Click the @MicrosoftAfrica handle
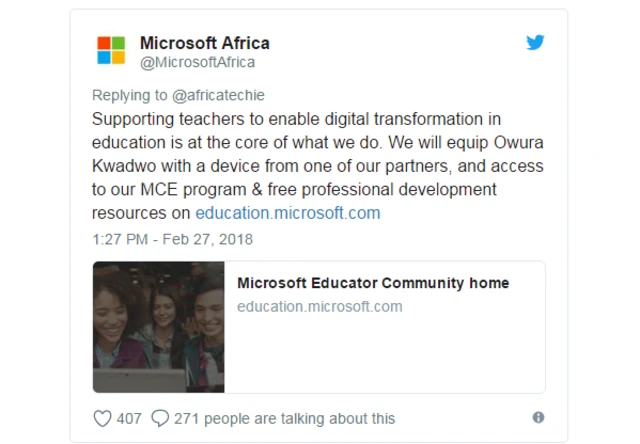Viewport: 640px width, 444px height. tap(197, 62)
